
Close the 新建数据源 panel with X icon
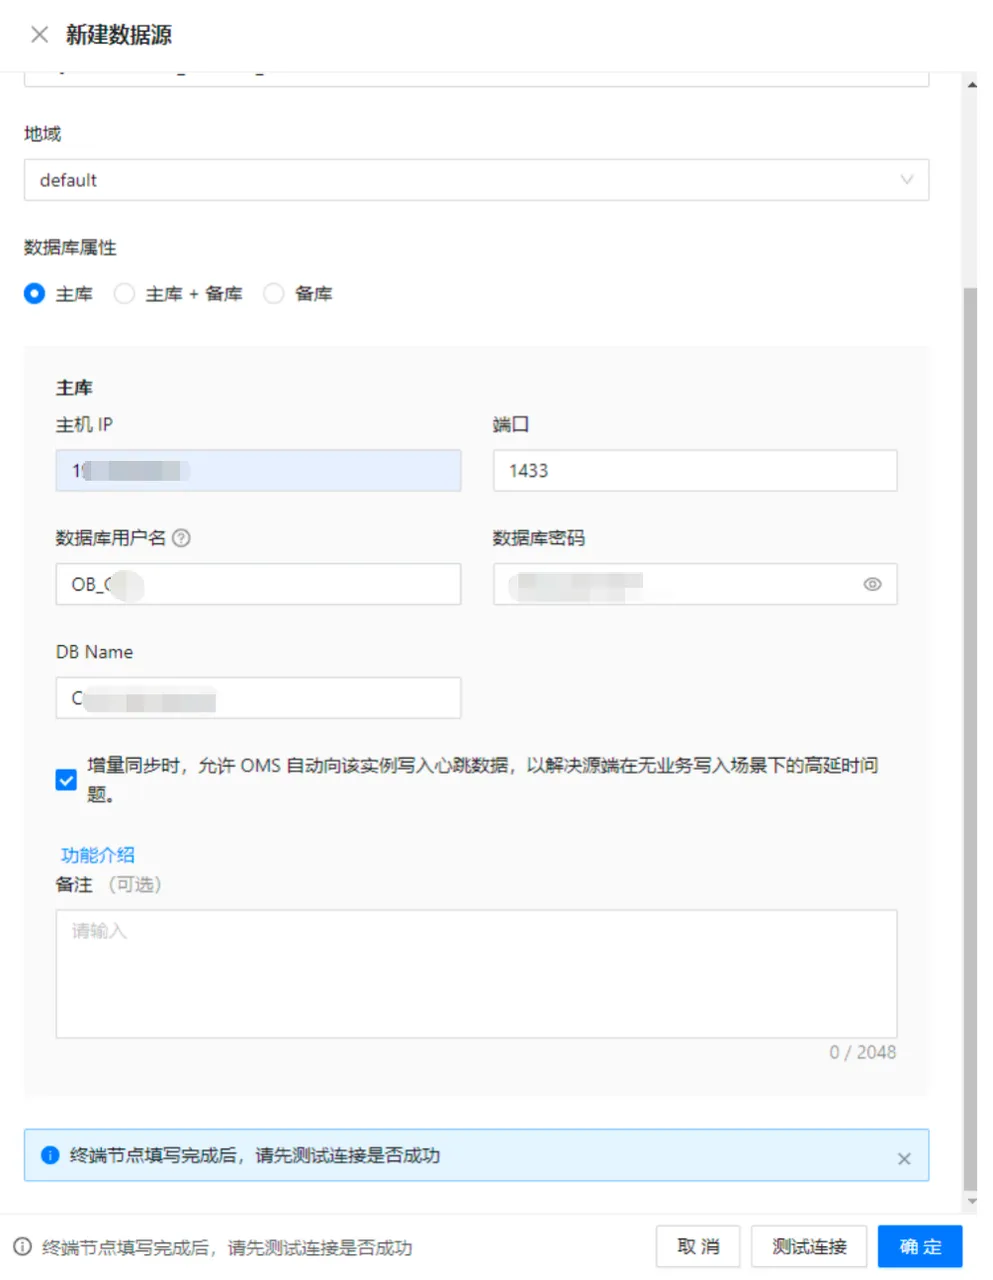click(39, 35)
